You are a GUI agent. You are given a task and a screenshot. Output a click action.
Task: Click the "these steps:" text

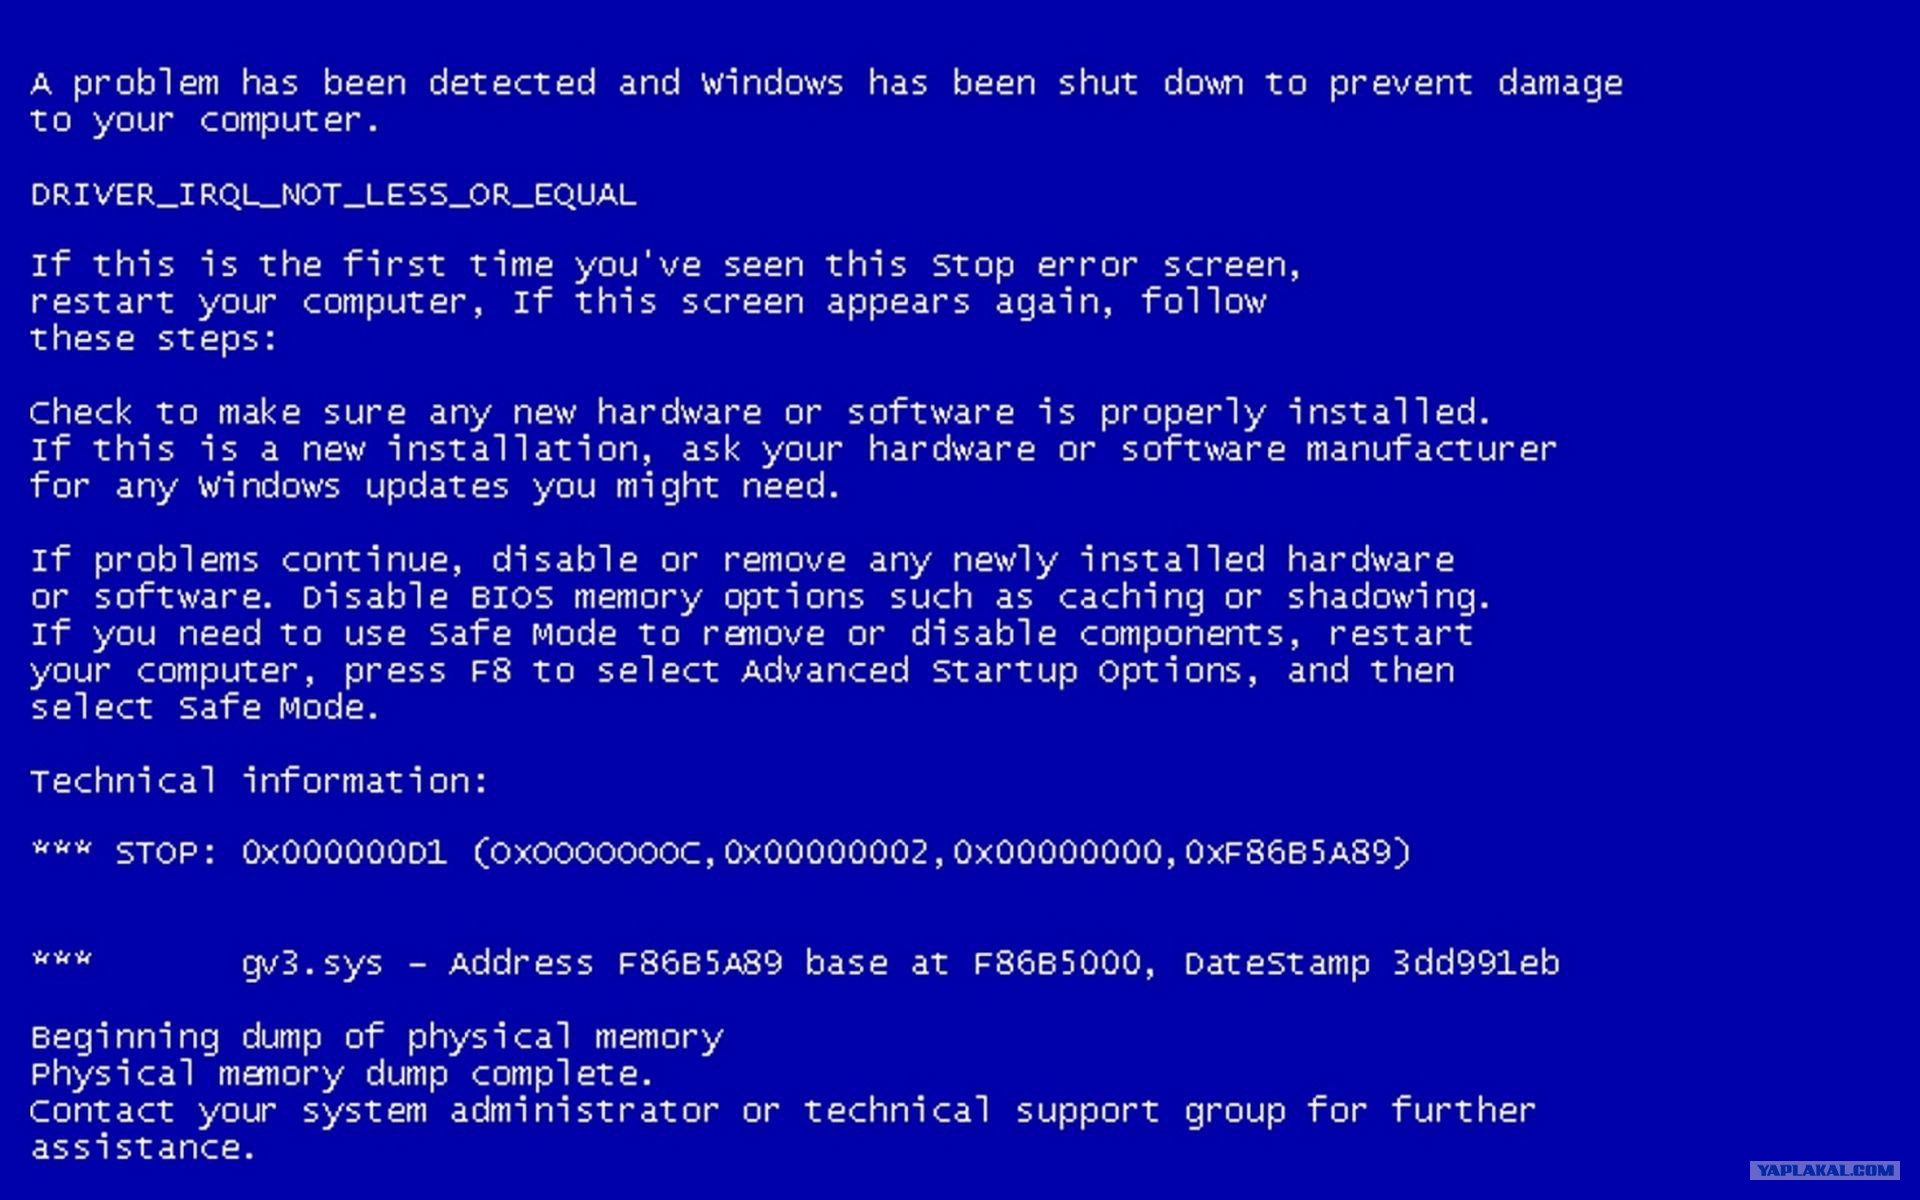pyautogui.click(x=153, y=339)
